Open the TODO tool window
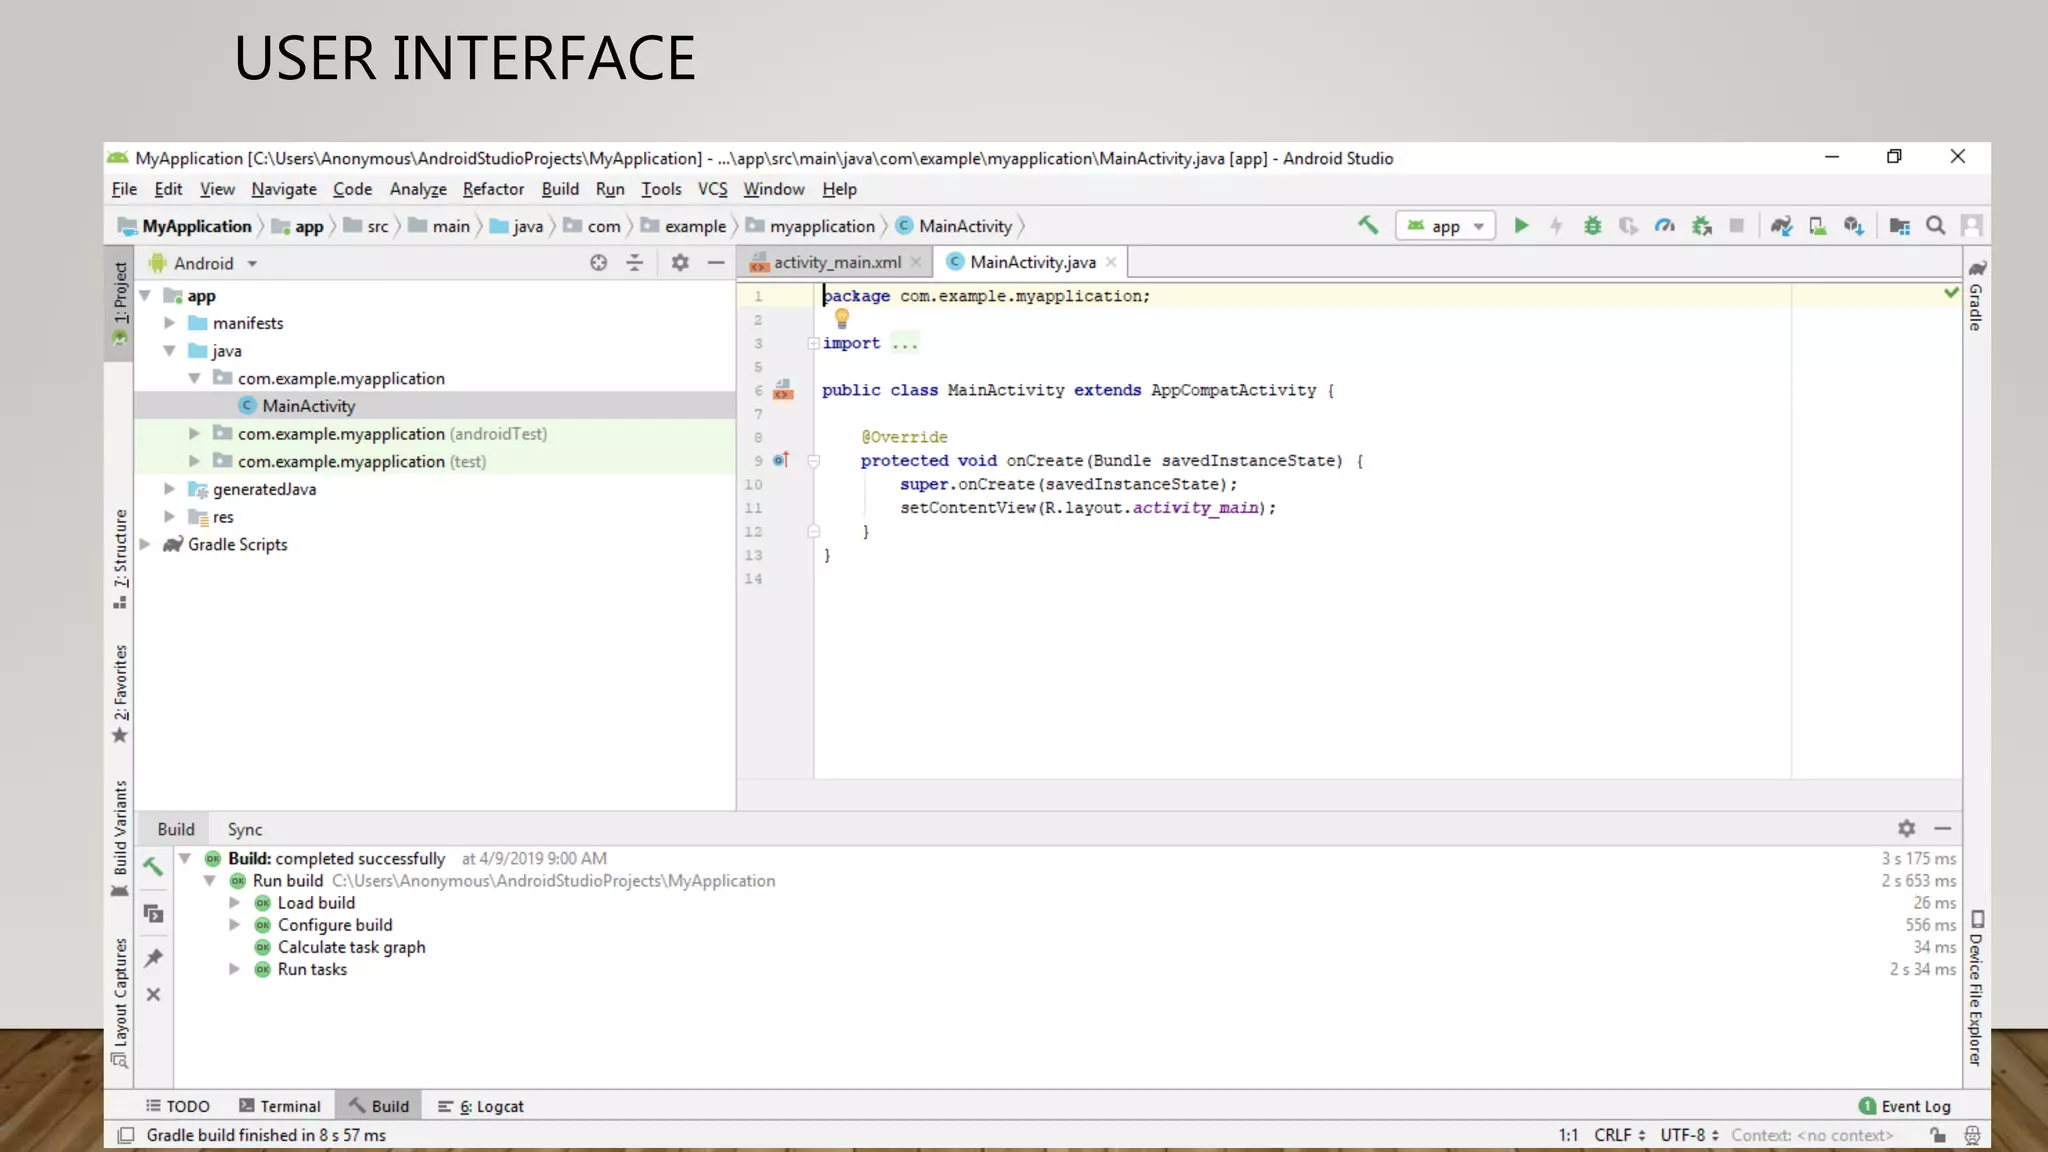 178,1106
